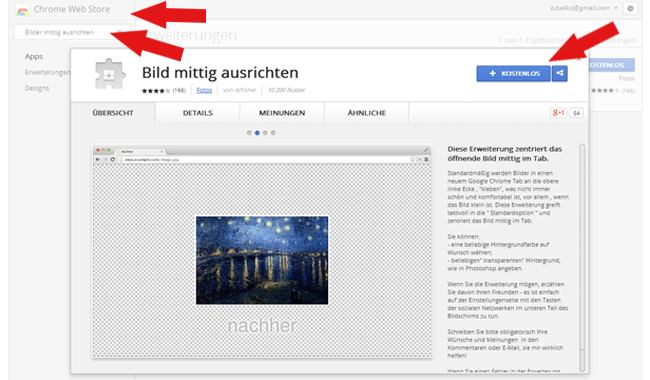Click the nachher screenshot preview image
Viewport: 650px width, 380px height.
(262, 251)
